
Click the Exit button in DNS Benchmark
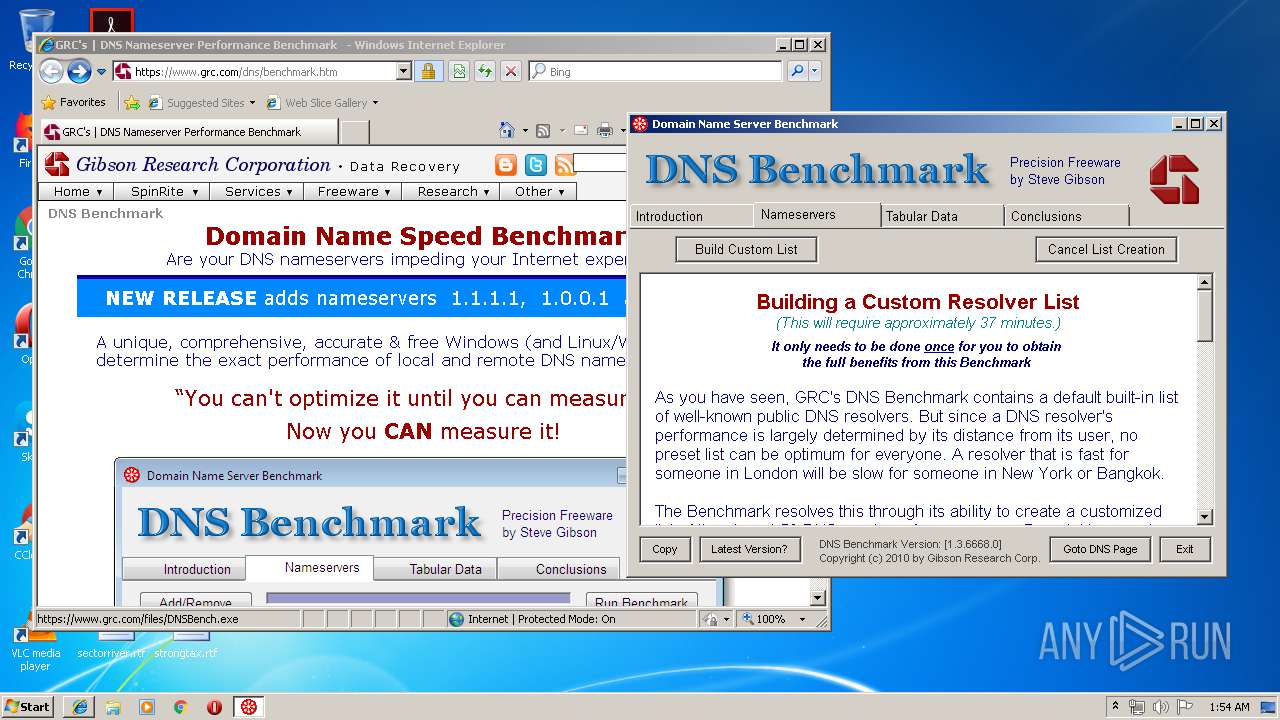click(x=1185, y=549)
